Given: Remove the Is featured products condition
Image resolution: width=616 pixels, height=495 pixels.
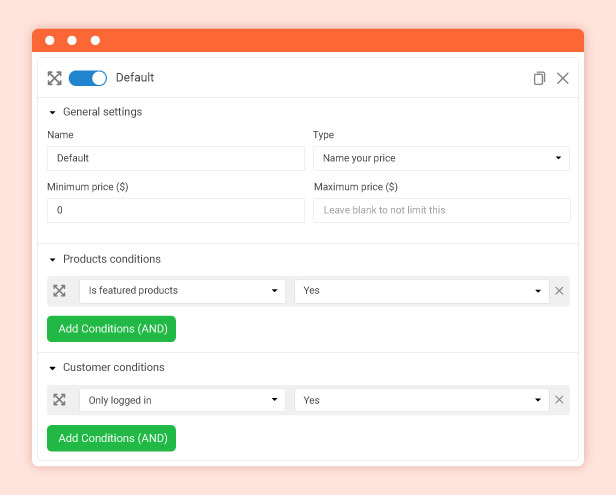Looking at the screenshot, I should pos(559,291).
